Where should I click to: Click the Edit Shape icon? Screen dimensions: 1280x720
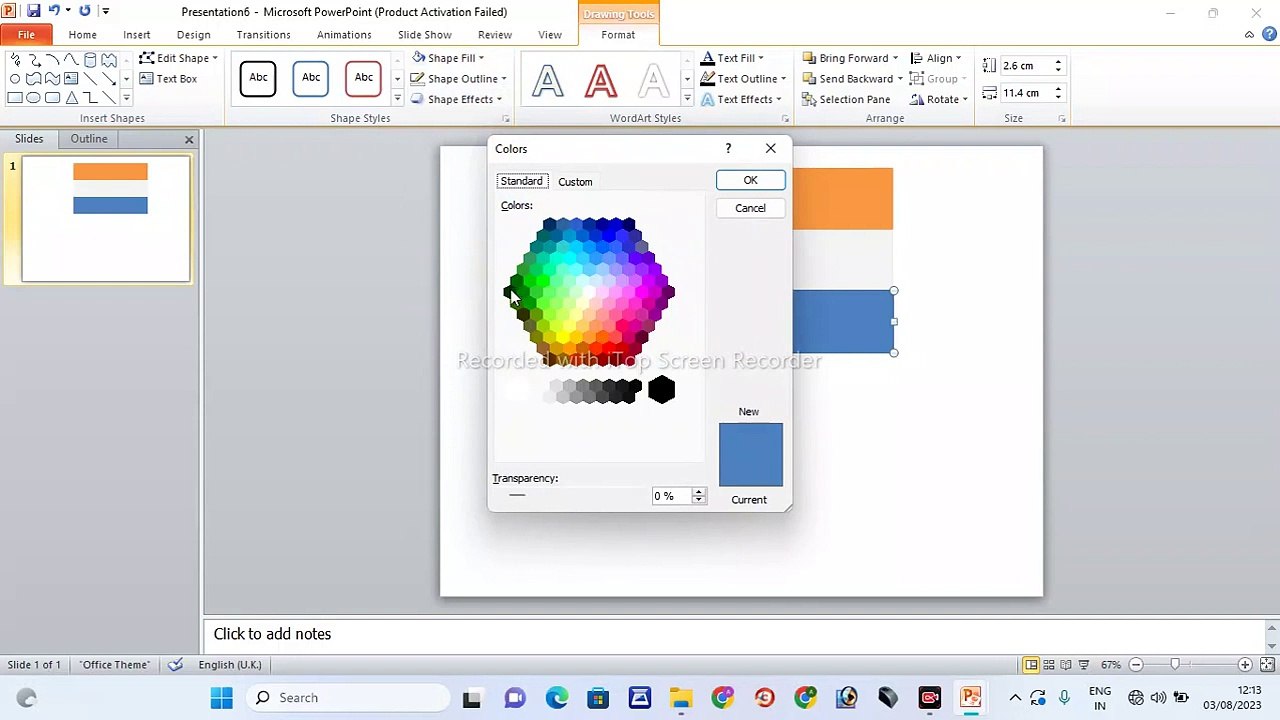point(147,58)
